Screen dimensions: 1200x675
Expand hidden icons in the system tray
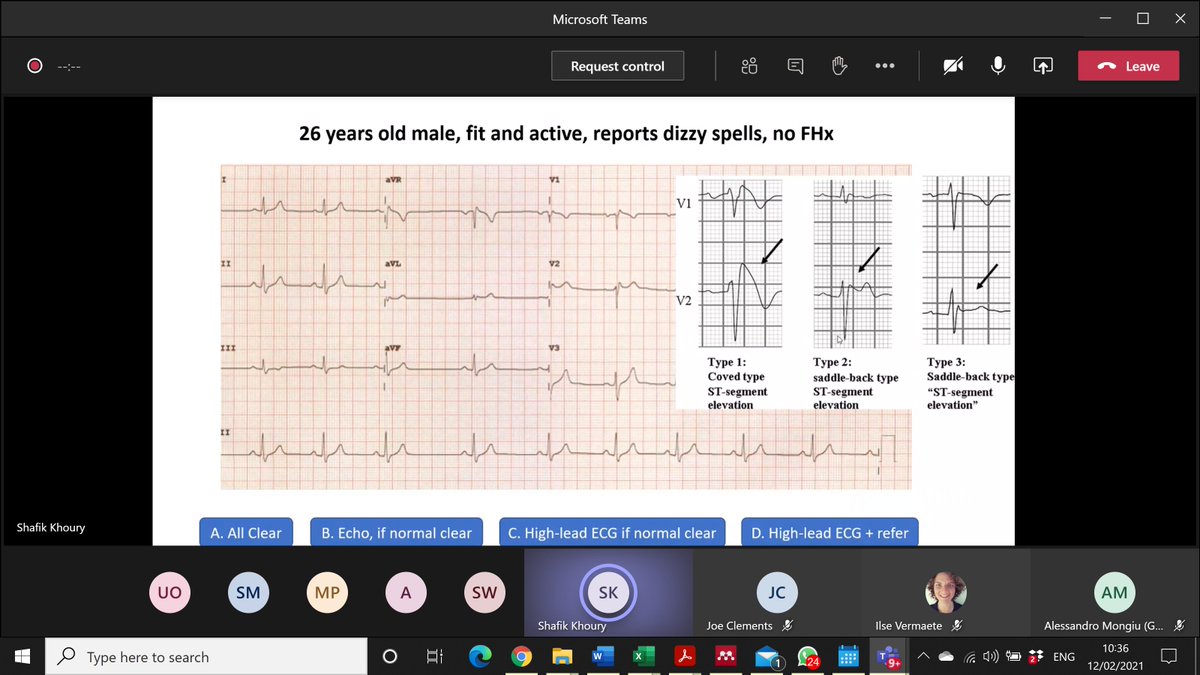[x=924, y=657]
